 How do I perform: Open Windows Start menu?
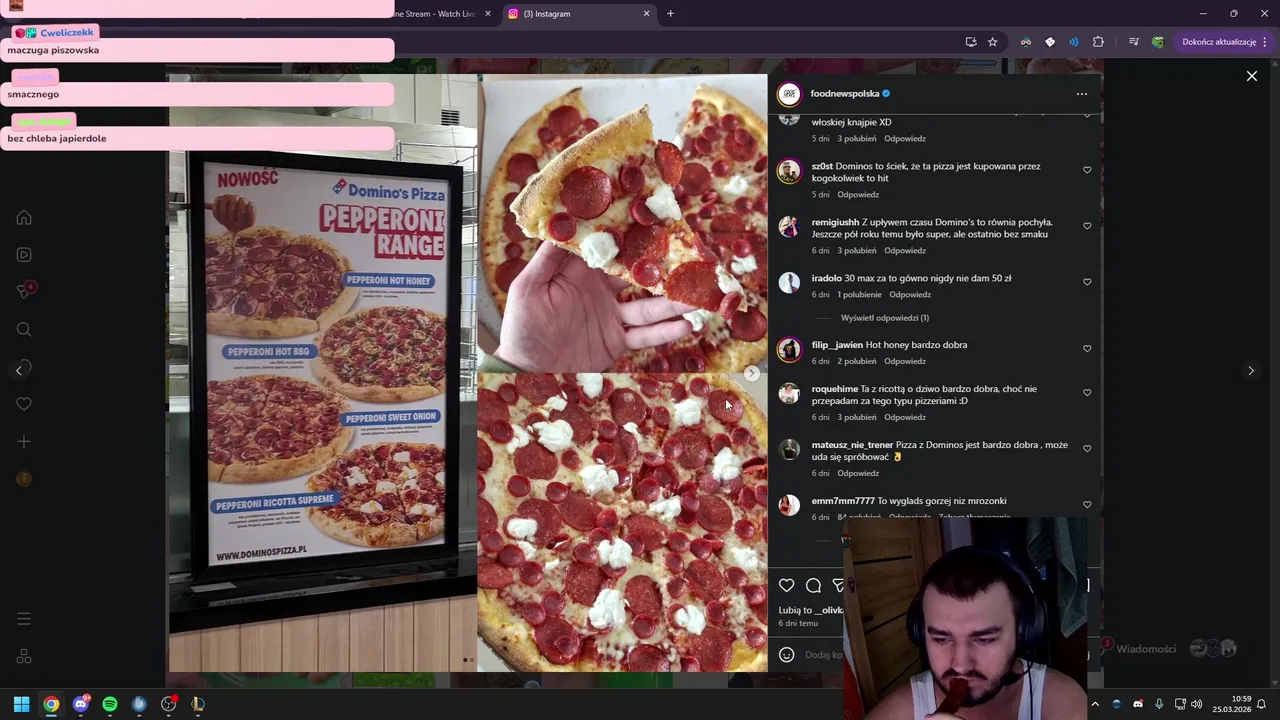(x=21, y=704)
